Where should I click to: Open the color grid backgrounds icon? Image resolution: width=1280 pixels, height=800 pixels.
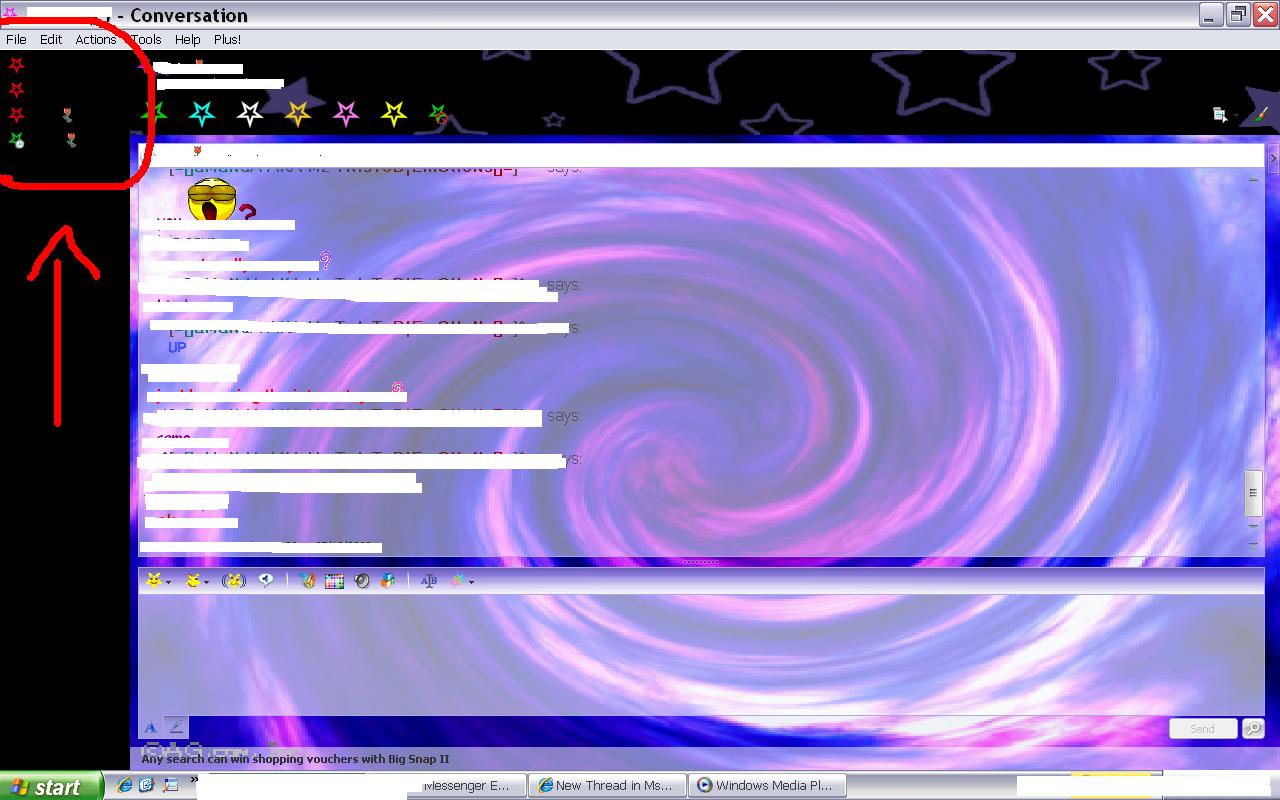pos(335,580)
